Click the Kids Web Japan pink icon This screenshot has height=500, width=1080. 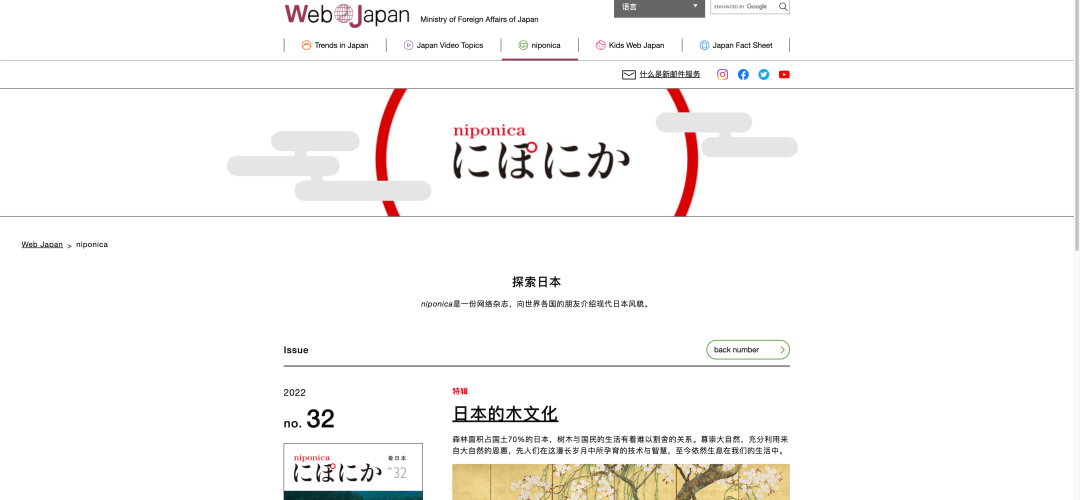(601, 45)
